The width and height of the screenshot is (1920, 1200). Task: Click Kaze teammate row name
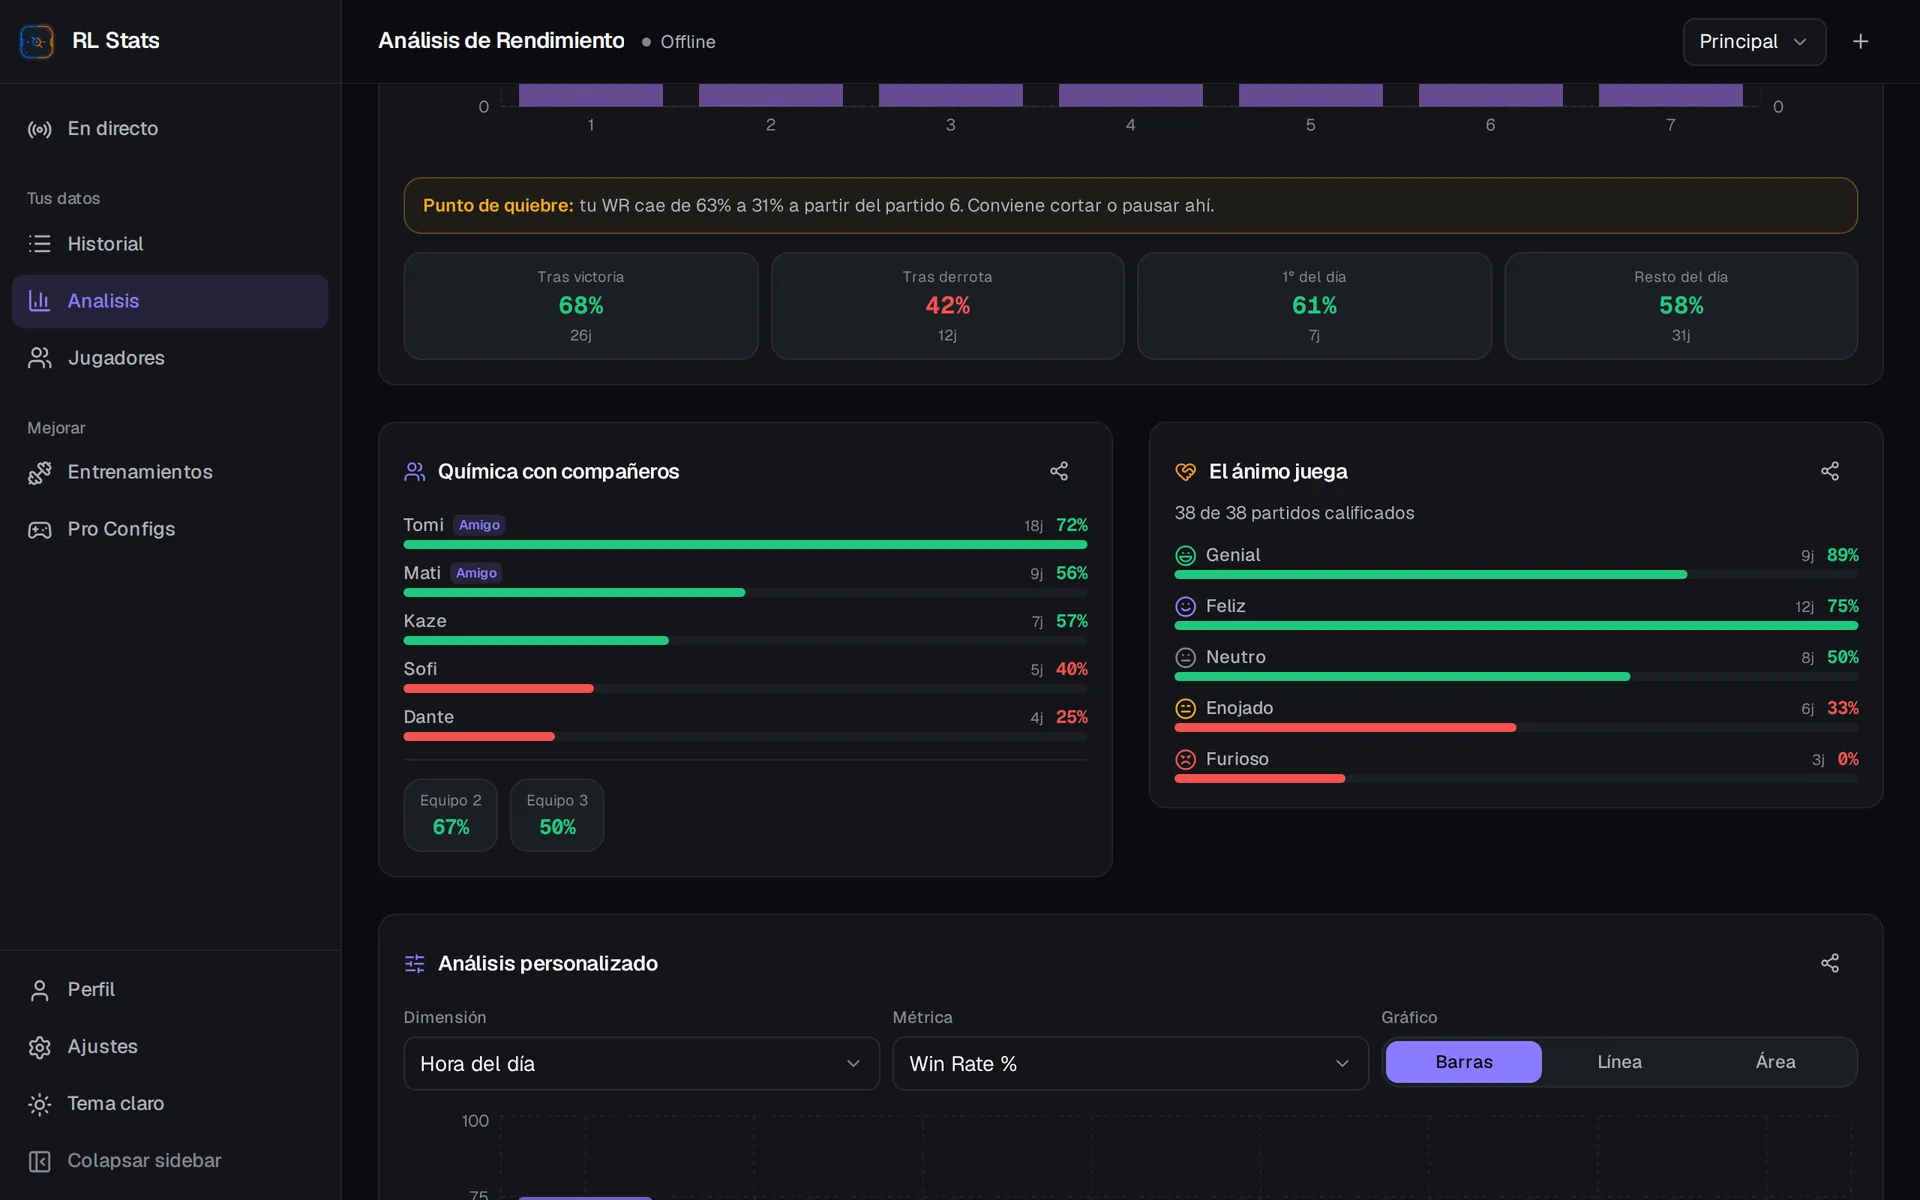pos(425,621)
